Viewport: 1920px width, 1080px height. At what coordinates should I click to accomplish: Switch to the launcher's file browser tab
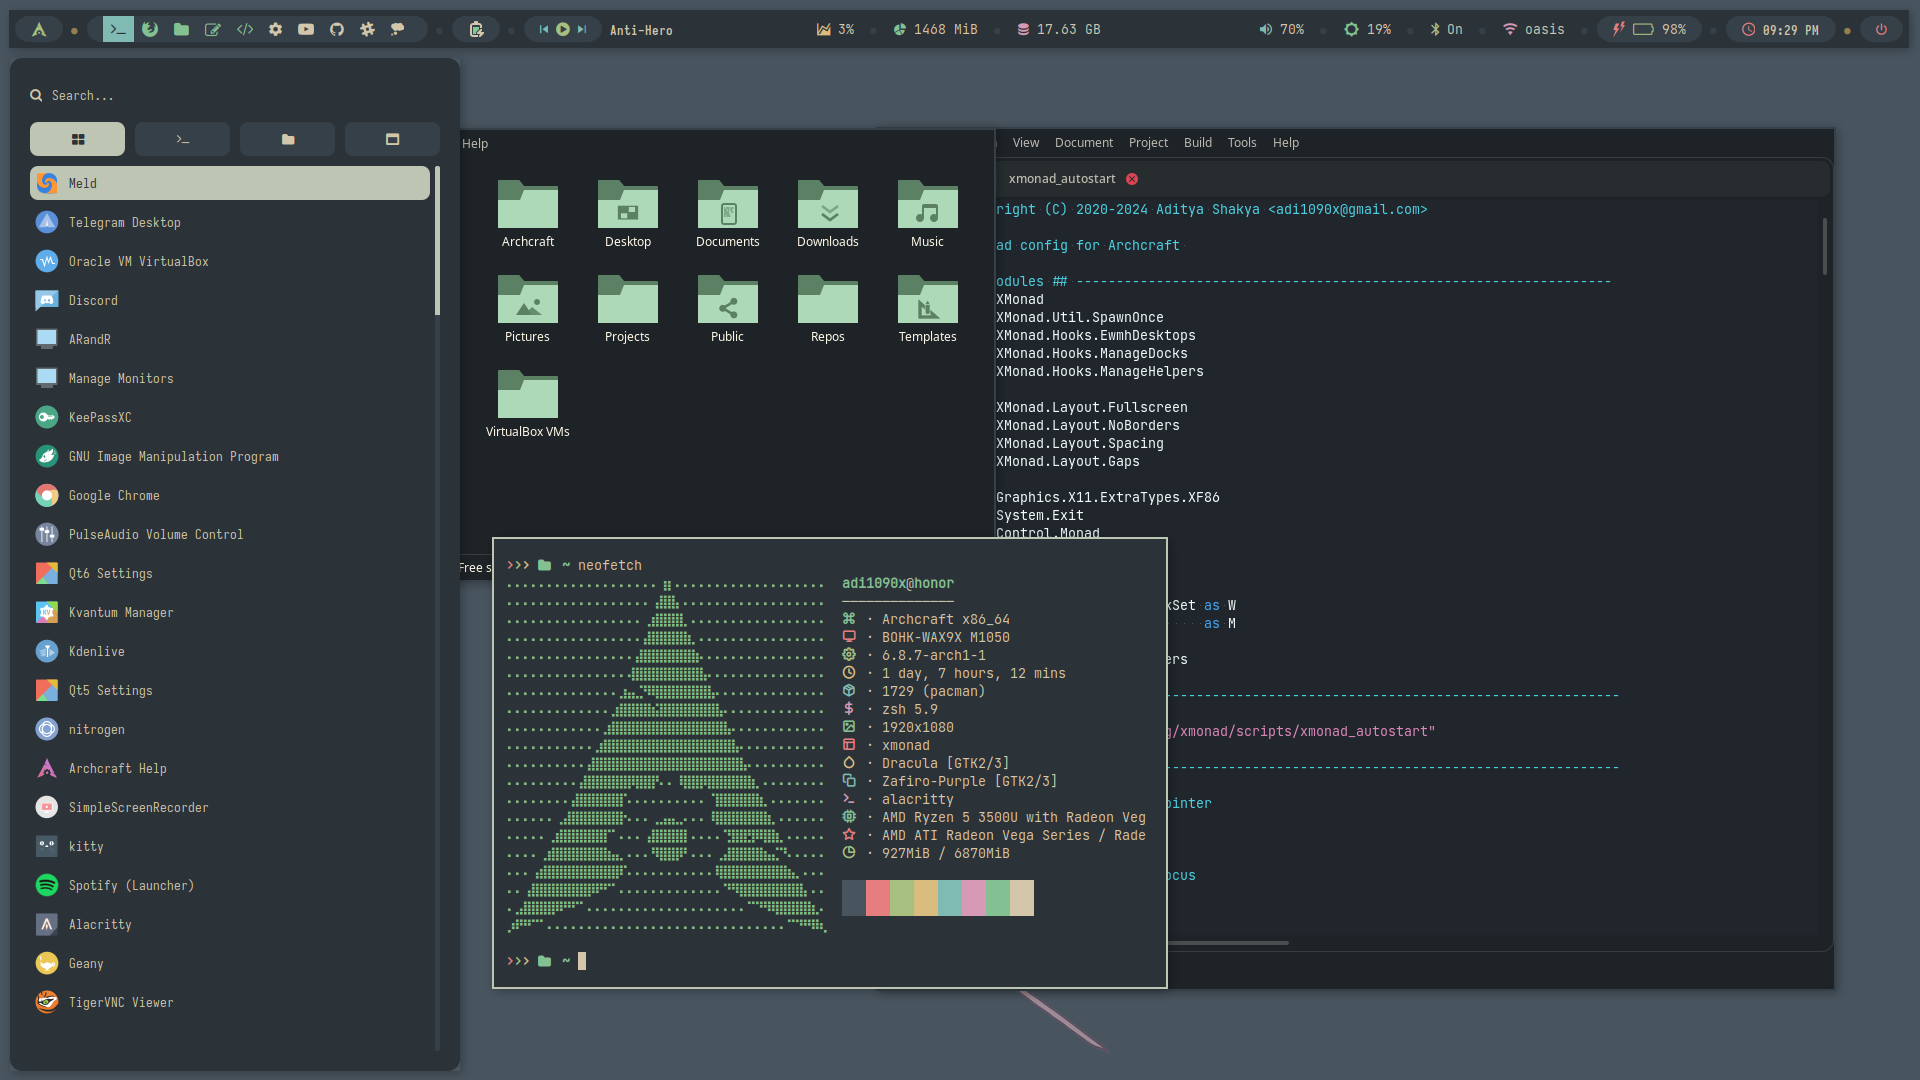(287, 139)
